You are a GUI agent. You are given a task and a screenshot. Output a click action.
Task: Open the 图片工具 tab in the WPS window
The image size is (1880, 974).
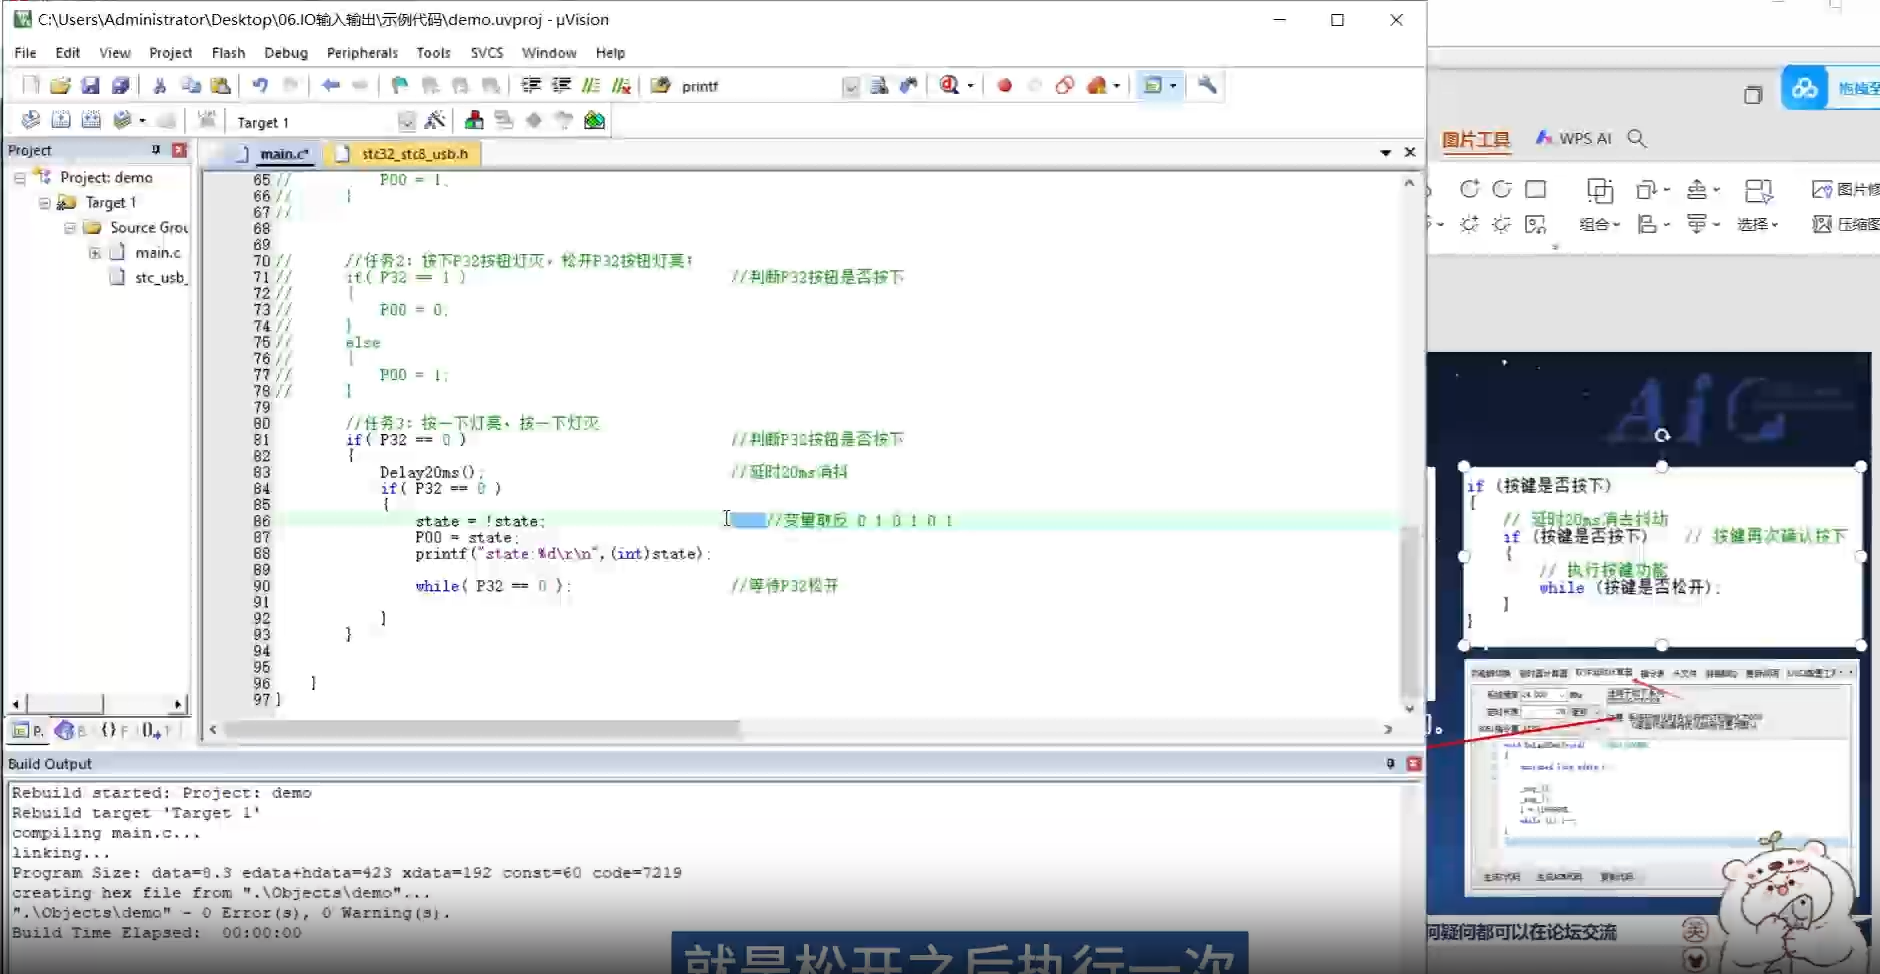(1475, 139)
